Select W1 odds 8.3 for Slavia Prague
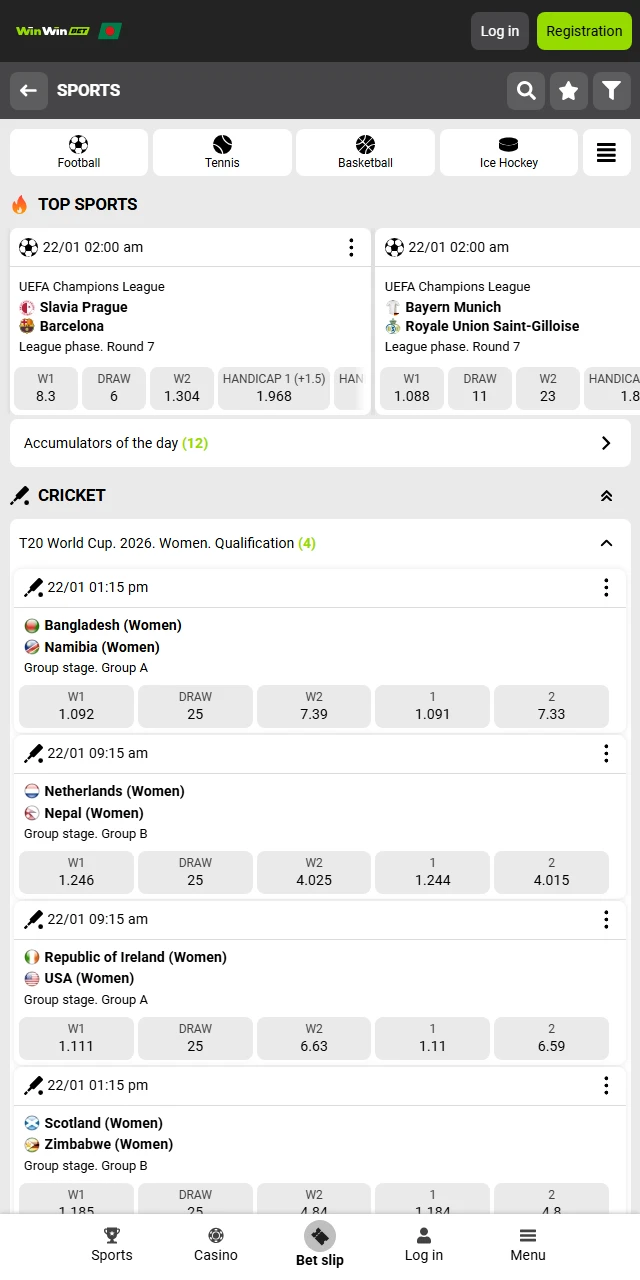The width and height of the screenshot is (640, 1280). [x=46, y=388]
